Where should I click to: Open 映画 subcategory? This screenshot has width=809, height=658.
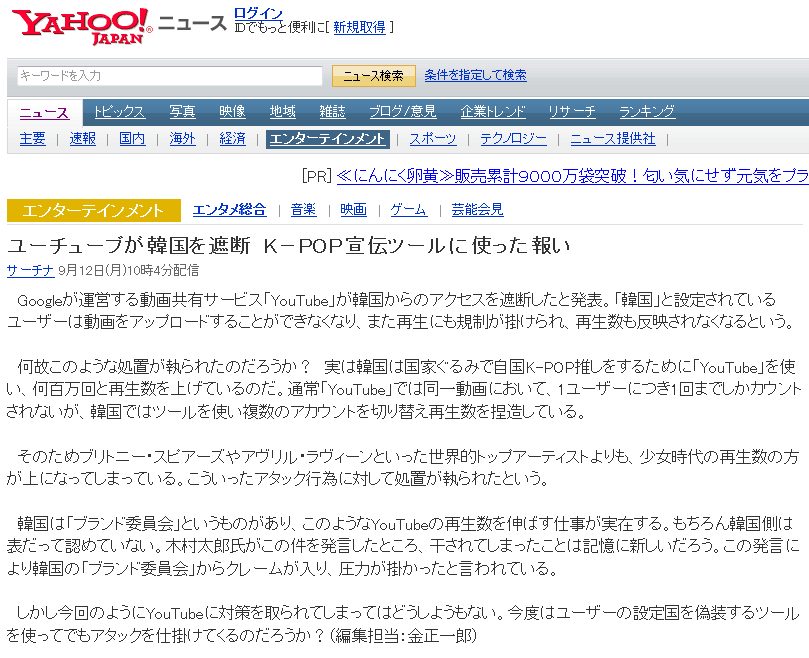353,210
